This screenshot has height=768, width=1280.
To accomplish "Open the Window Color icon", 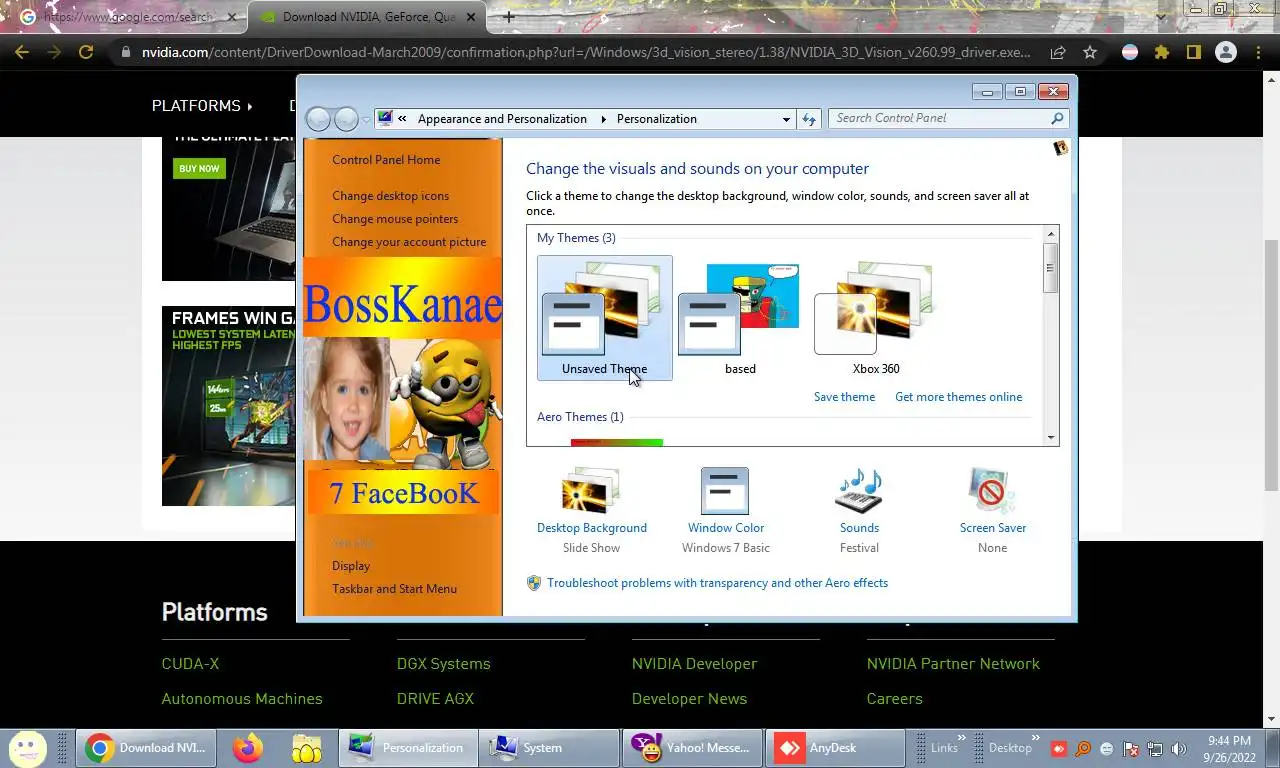I will 725,490.
